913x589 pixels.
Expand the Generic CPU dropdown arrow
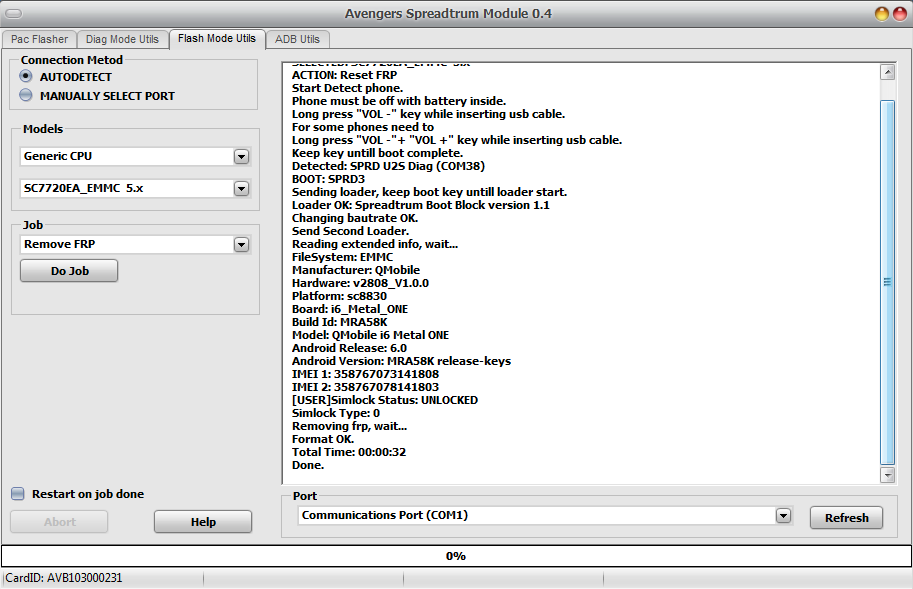coord(241,157)
